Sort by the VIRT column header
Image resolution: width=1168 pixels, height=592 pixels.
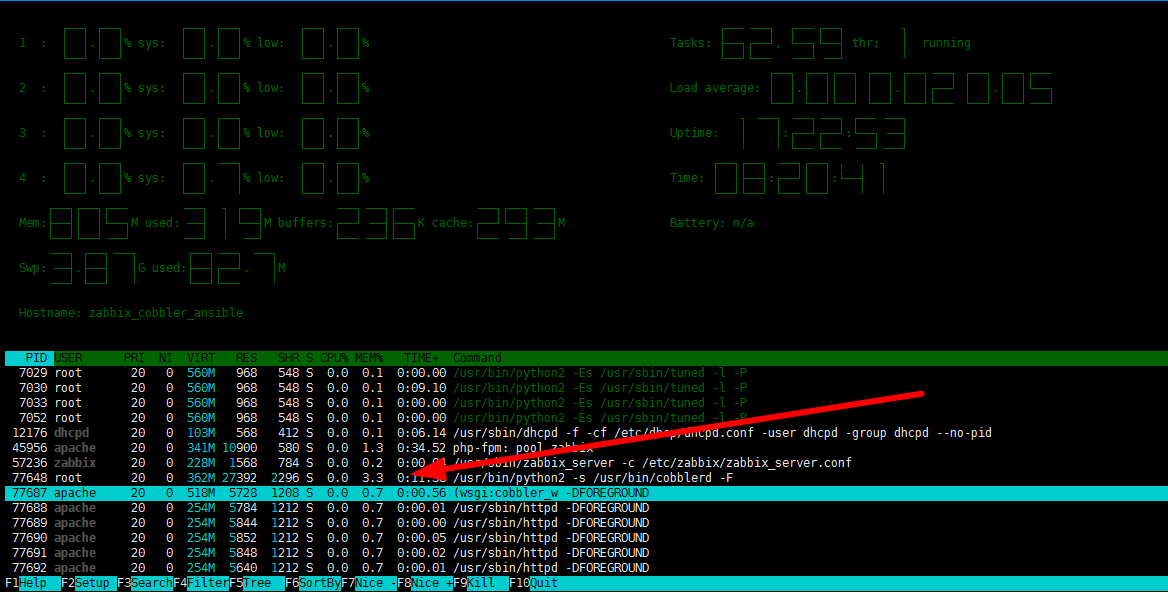tap(201, 358)
